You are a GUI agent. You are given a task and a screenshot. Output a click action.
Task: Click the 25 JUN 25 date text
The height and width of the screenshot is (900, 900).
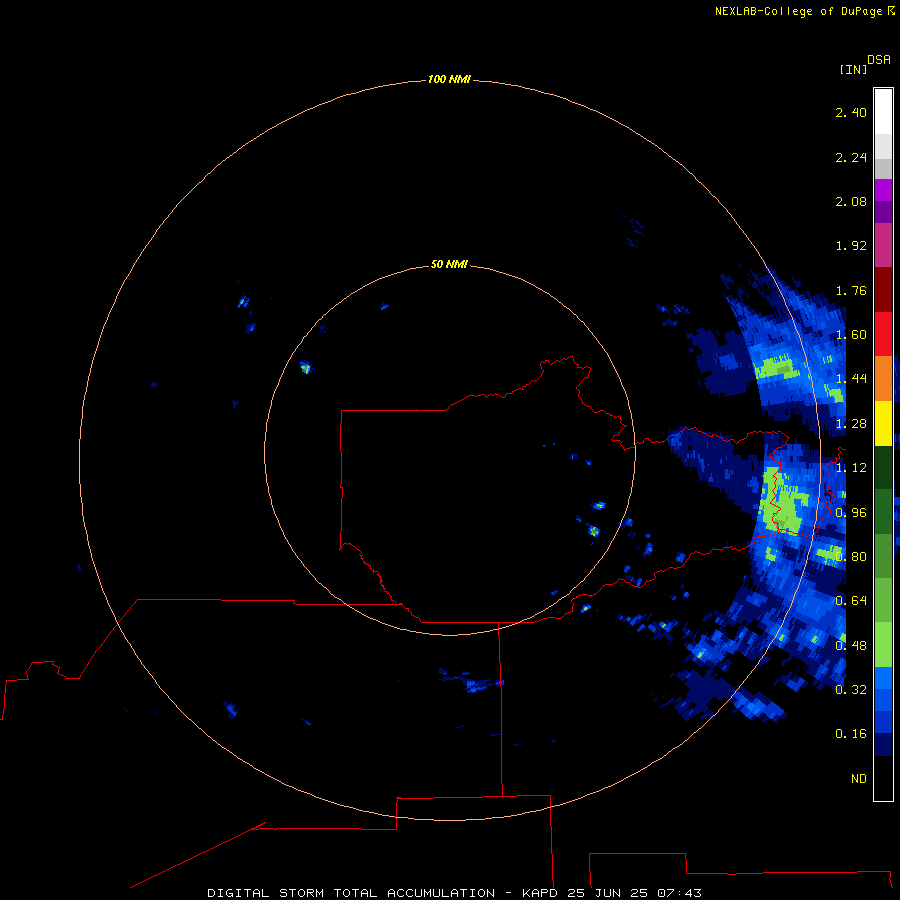608,893
